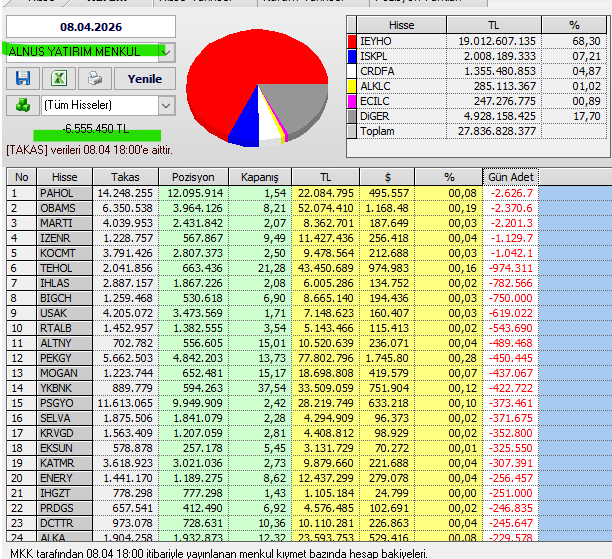Select the PRDGS stock cell
Image resolution: width=612 pixels, height=559 pixels.
pos(65,508)
